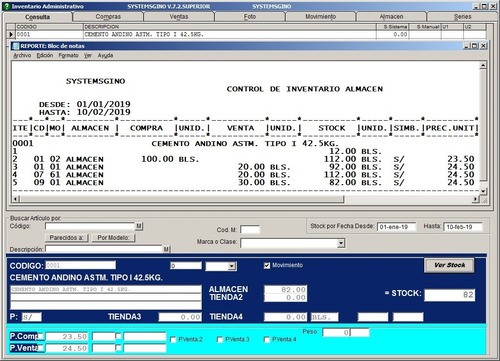This screenshot has height=361, width=500.
Task: Open the Ventas tab
Action: point(179,17)
